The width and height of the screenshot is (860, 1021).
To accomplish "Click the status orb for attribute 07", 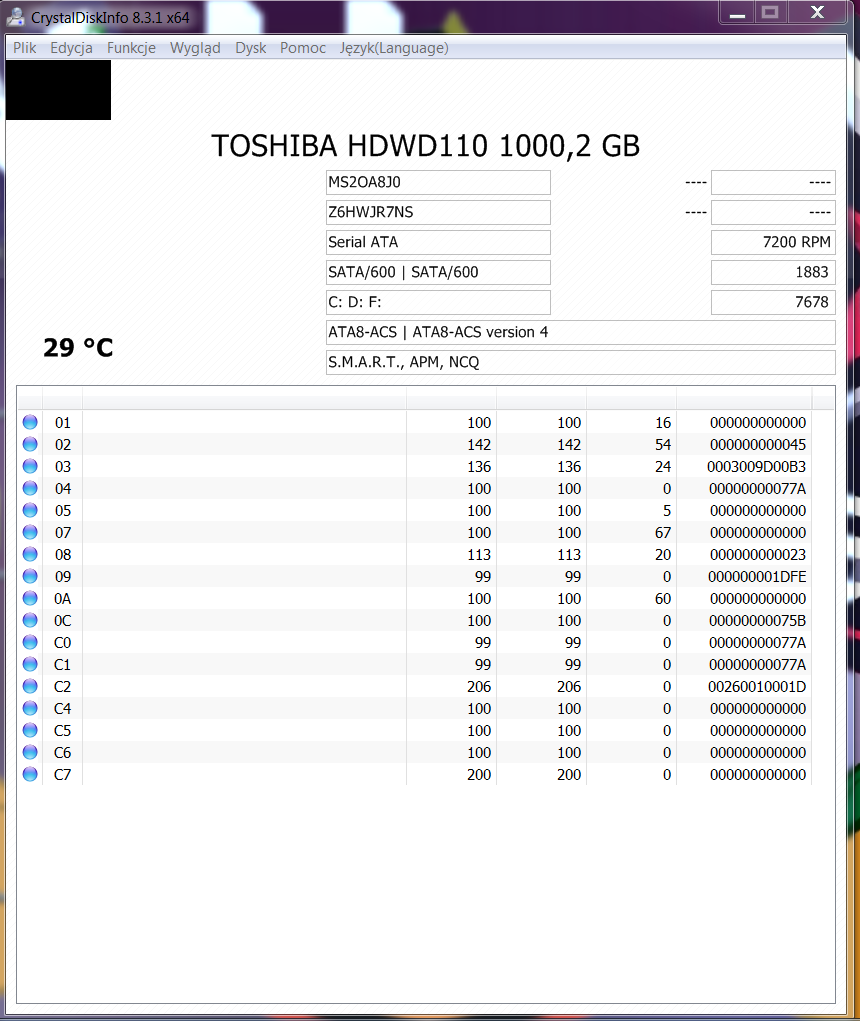I will coord(30,532).
